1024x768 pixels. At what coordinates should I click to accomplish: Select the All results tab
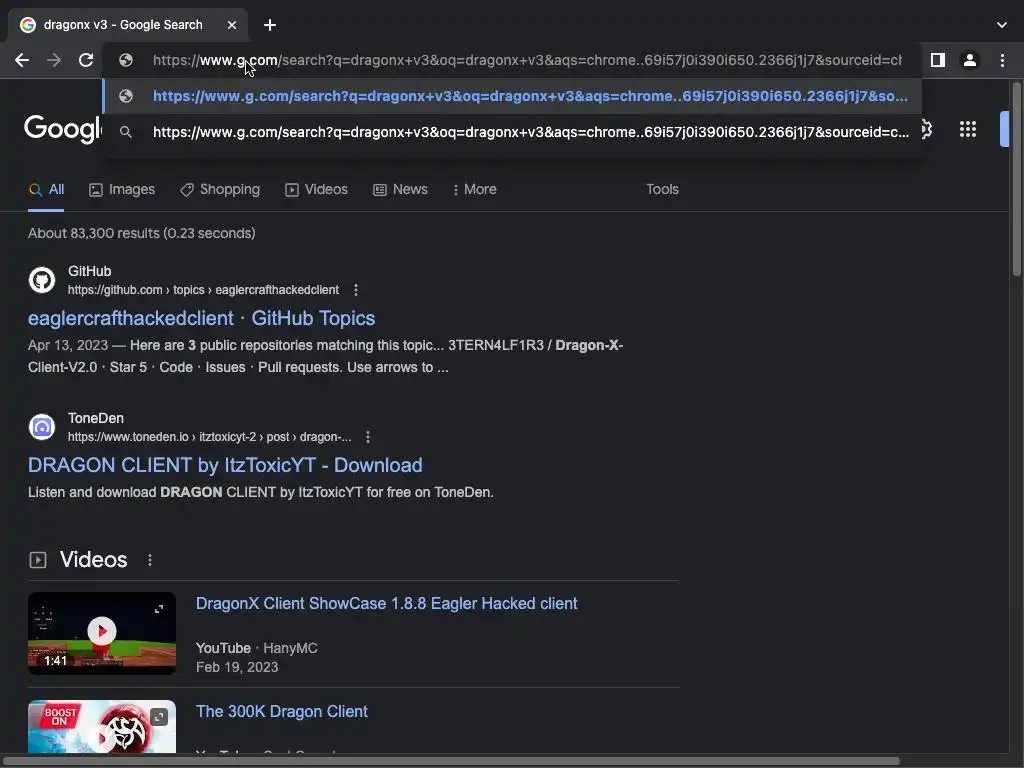pos(46,189)
